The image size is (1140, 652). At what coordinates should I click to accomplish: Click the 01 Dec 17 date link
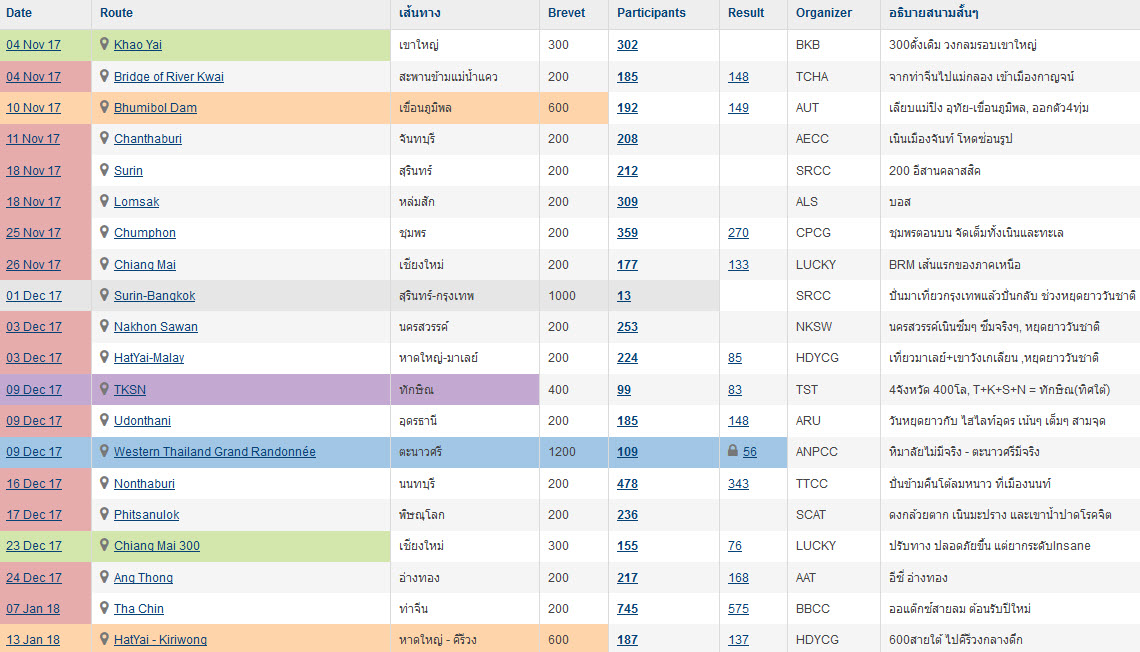[x=34, y=296]
